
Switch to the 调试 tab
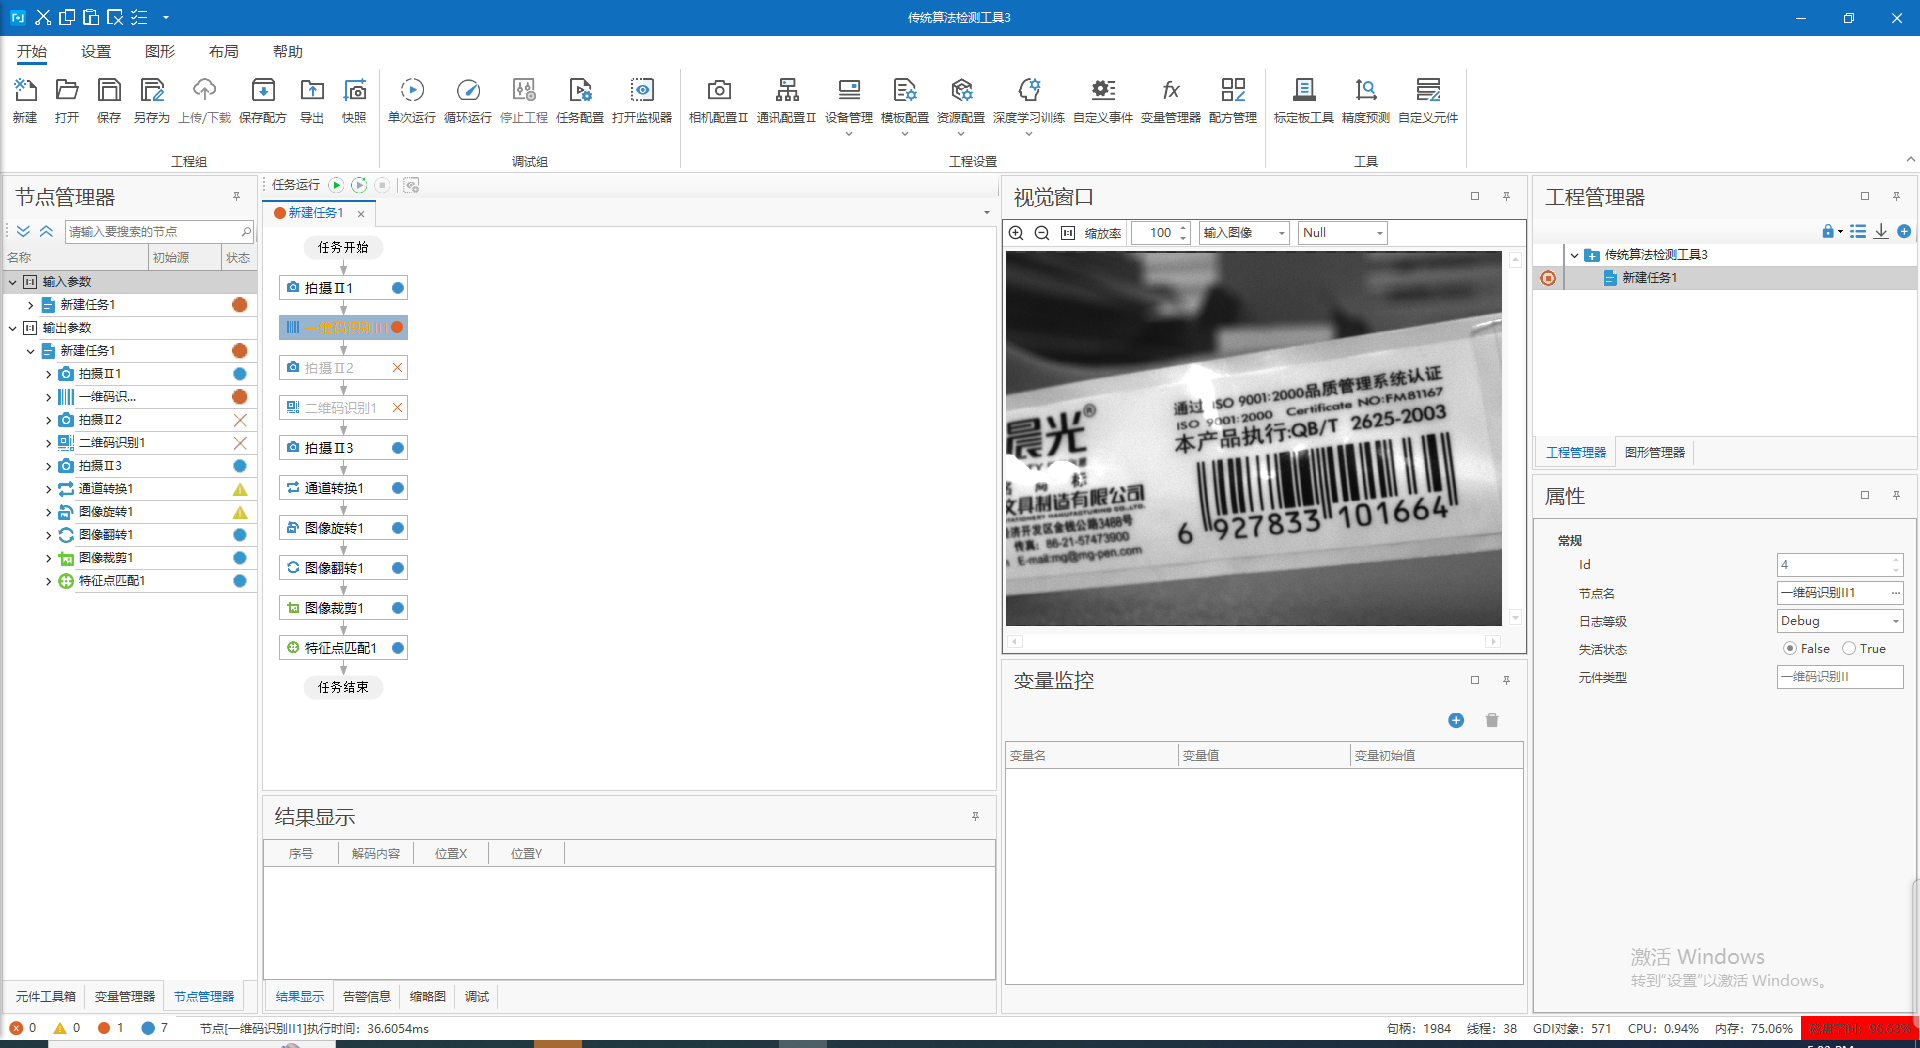tap(477, 997)
